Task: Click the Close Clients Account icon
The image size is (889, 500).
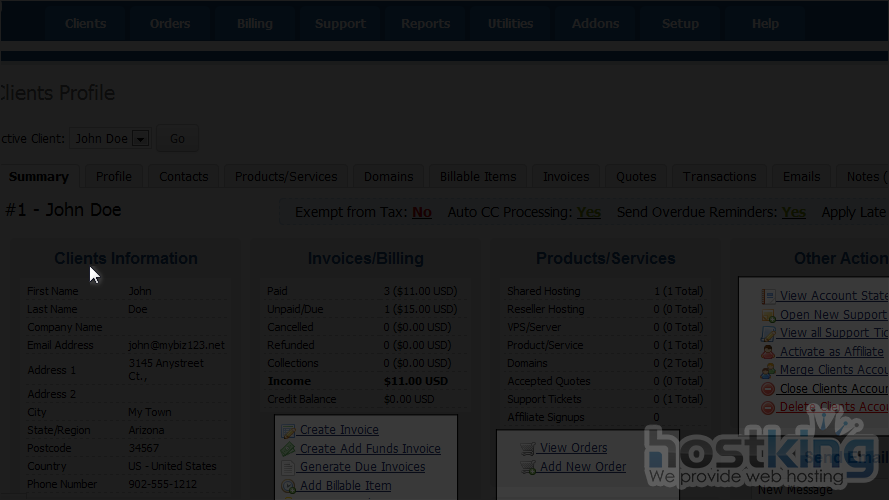Action: [x=768, y=389]
